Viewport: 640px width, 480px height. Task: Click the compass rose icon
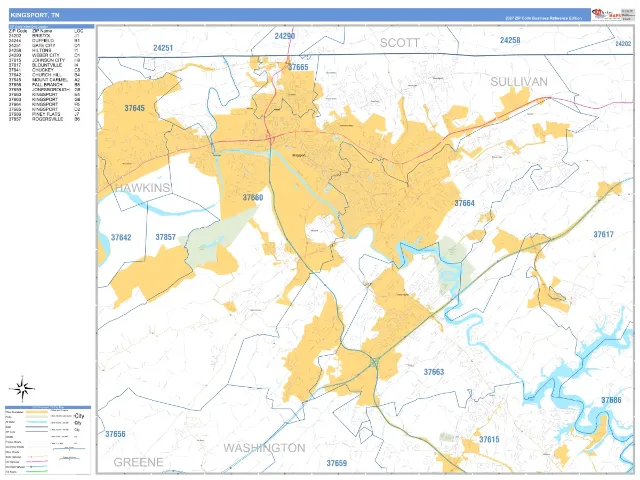pyautogui.click(x=22, y=388)
